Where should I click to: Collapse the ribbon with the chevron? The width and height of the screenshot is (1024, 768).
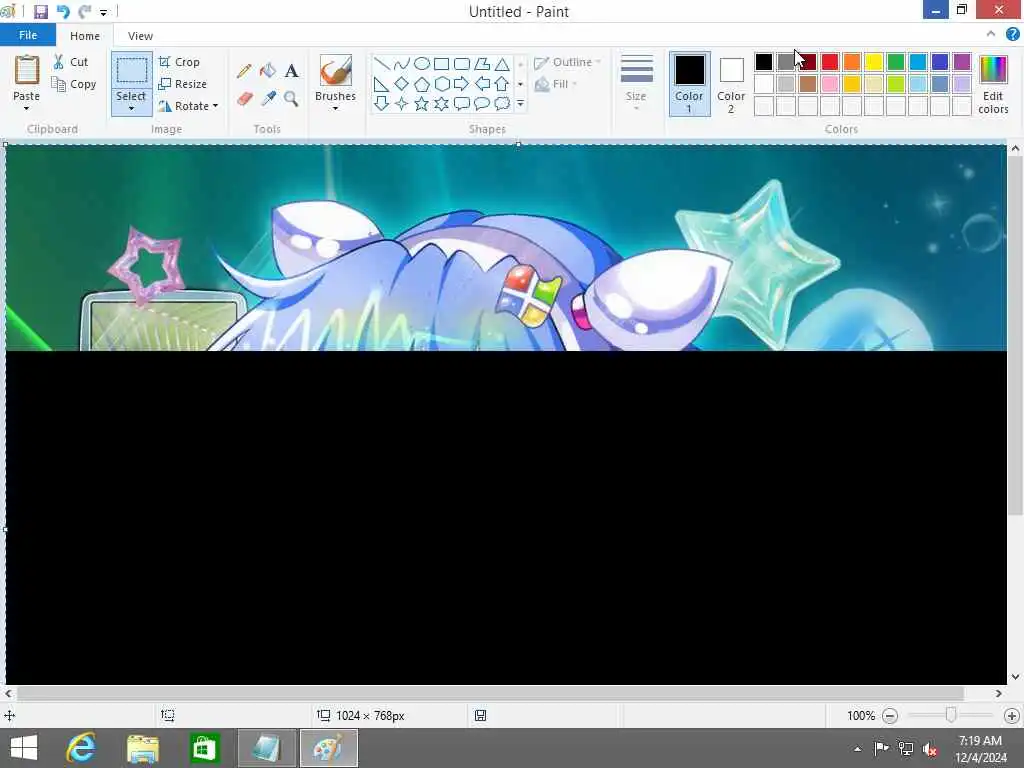tap(991, 34)
